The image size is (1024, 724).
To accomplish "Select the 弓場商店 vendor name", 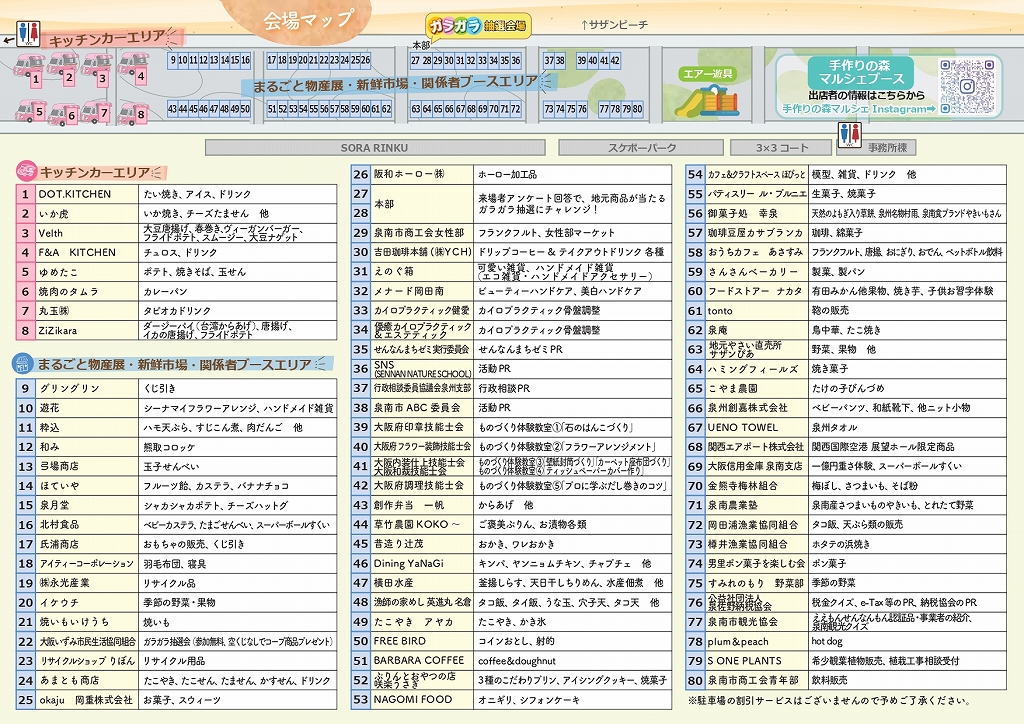I will pyautogui.click(x=59, y=466).
